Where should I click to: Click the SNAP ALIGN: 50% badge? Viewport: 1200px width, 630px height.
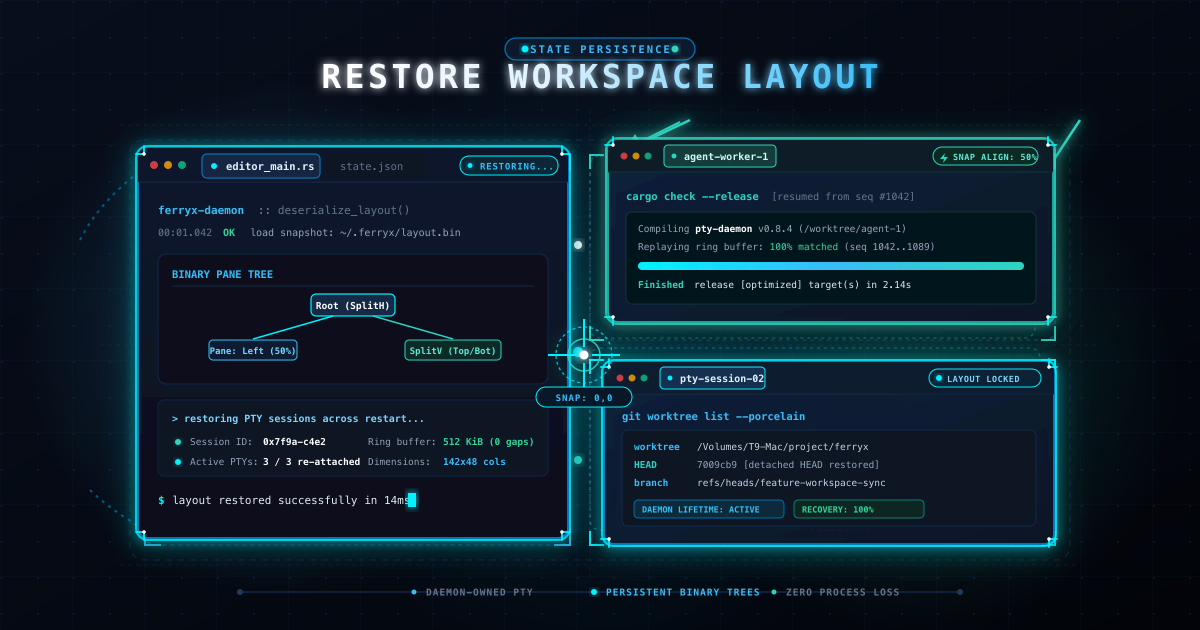(985, 156)
